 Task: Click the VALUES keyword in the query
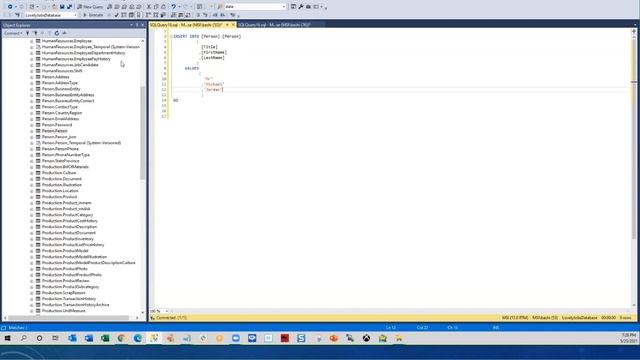click(x=192, y=68)
